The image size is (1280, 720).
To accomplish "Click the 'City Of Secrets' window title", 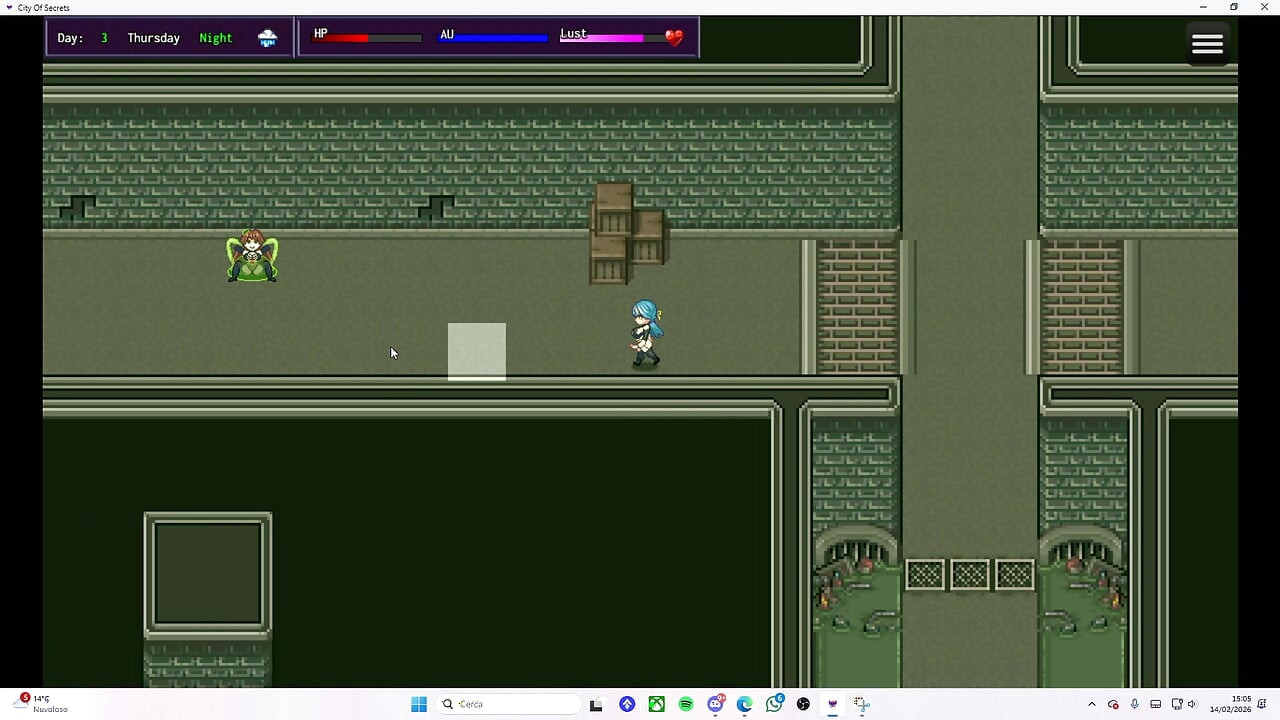I will click(44, 7).
